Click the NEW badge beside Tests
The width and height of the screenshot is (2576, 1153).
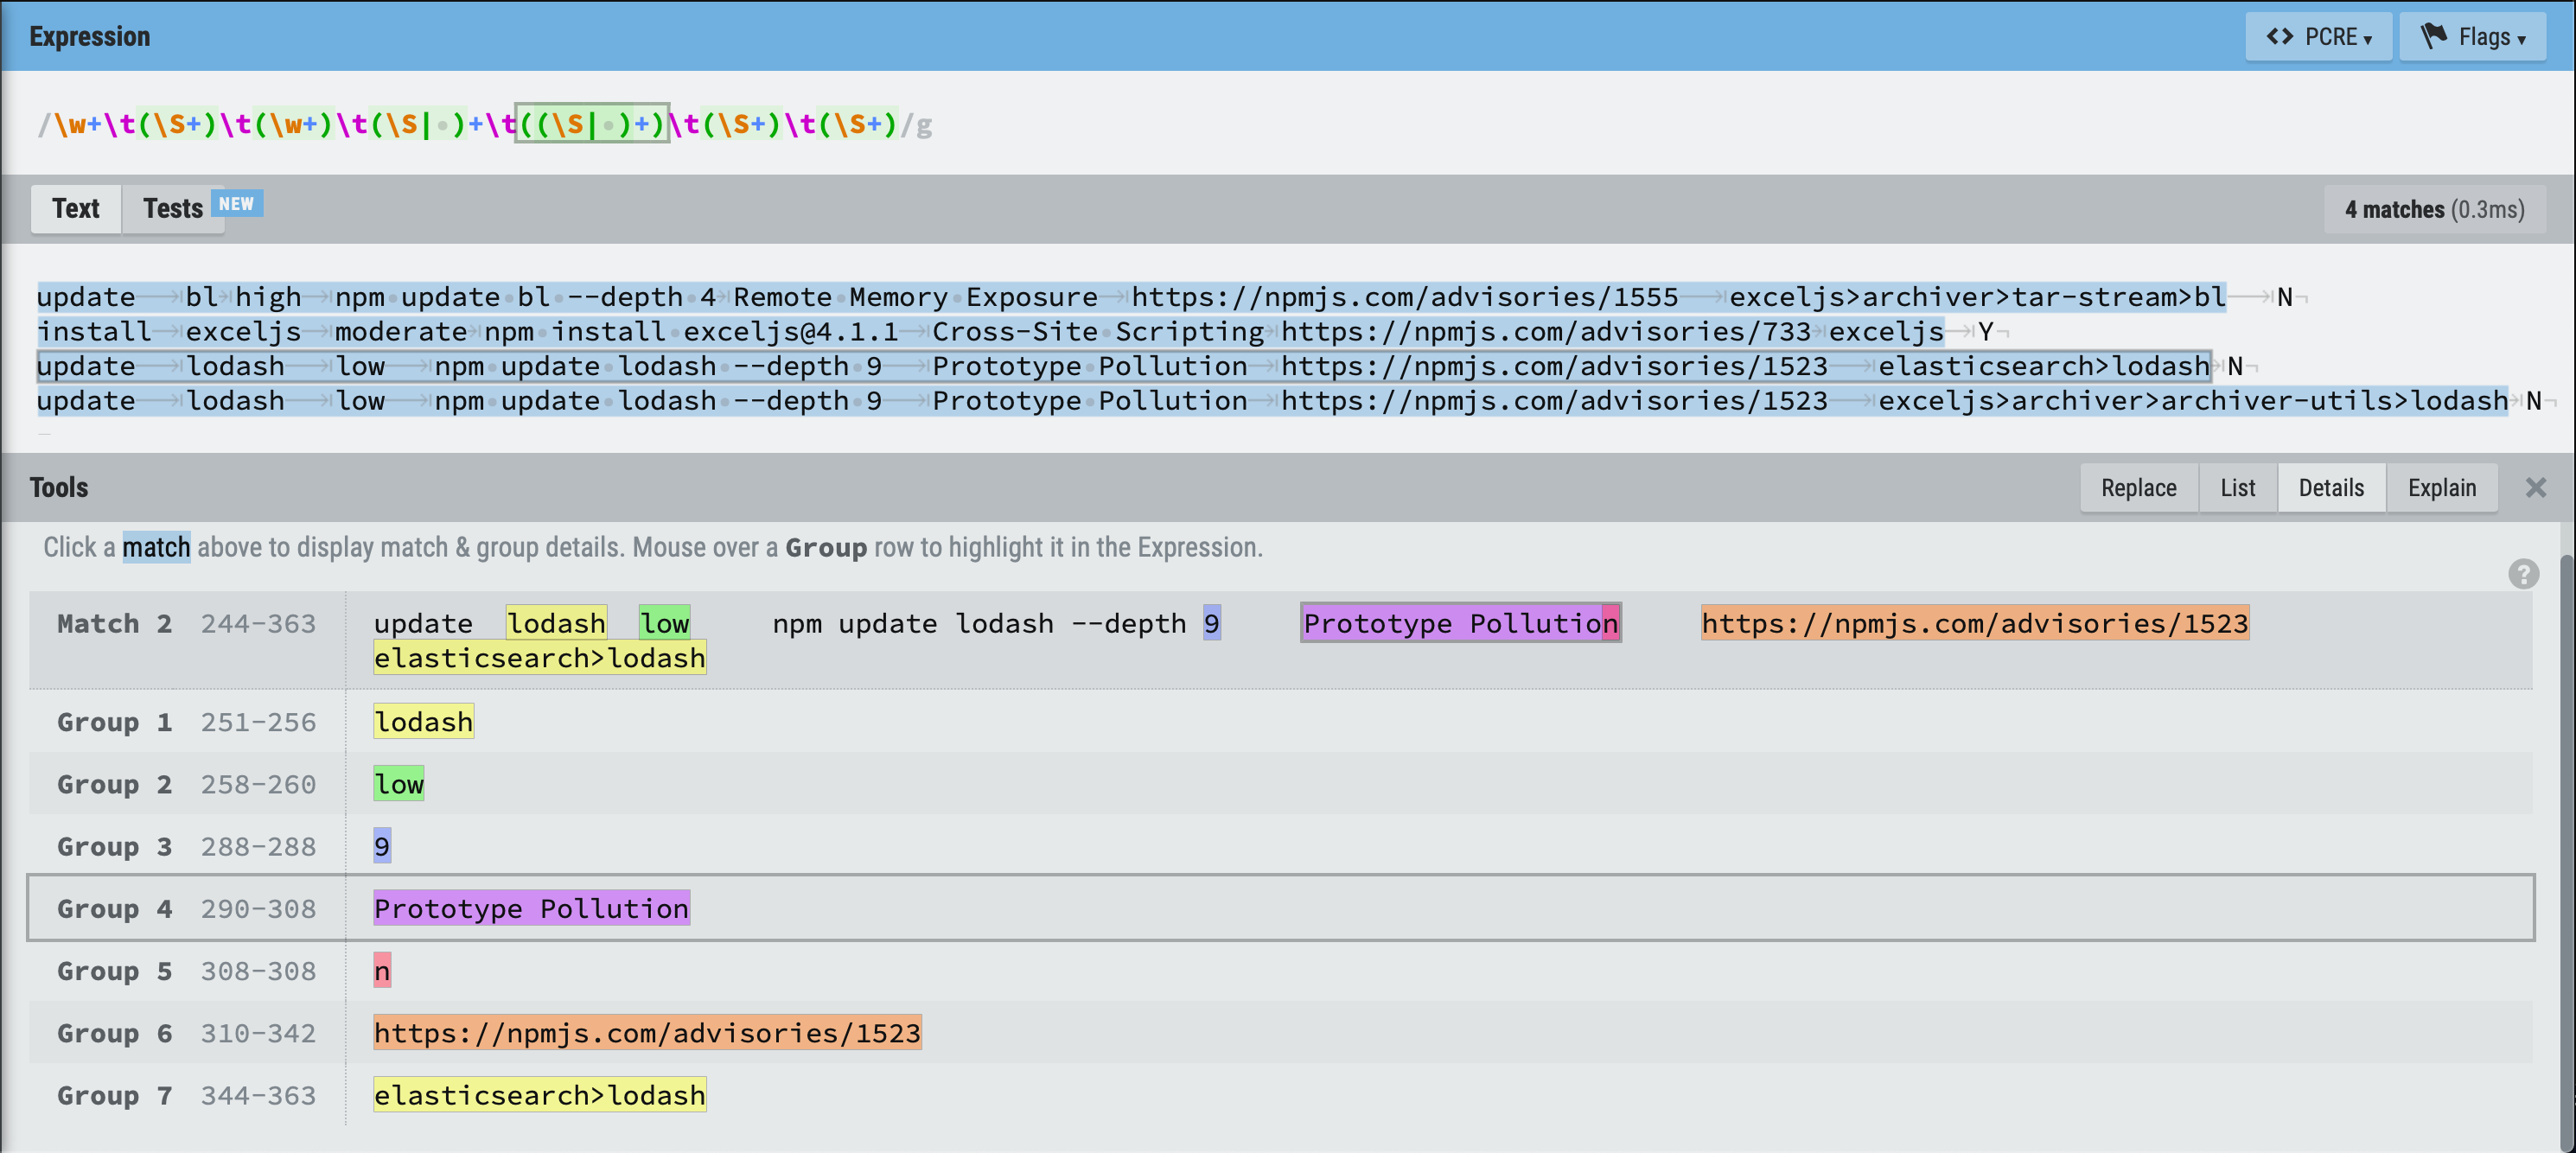tap(237, 204)
